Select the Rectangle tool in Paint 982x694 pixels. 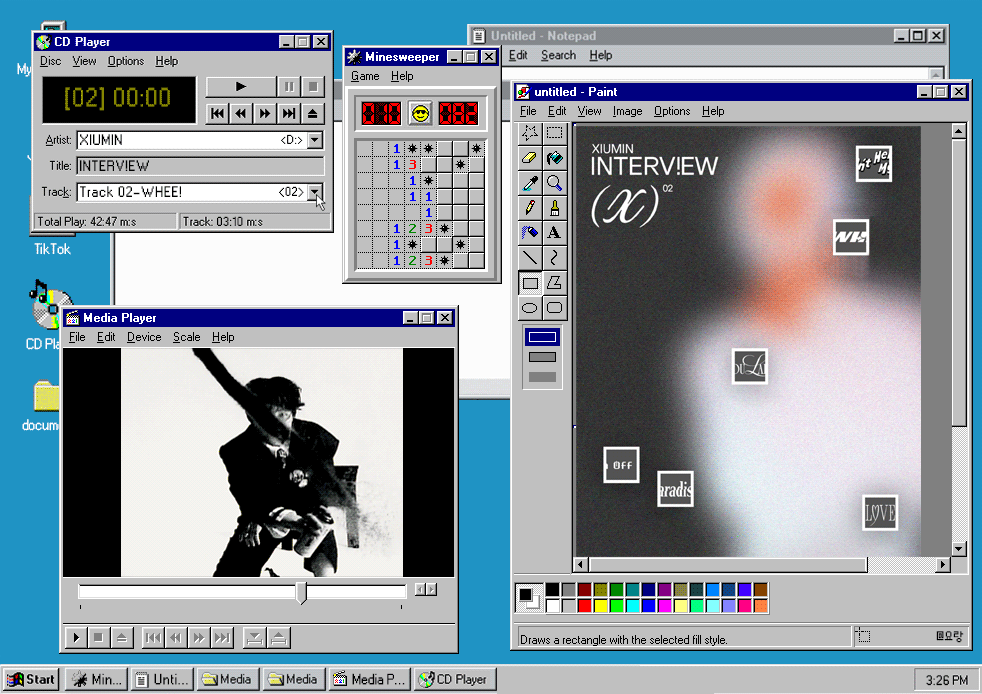point(530,283)
